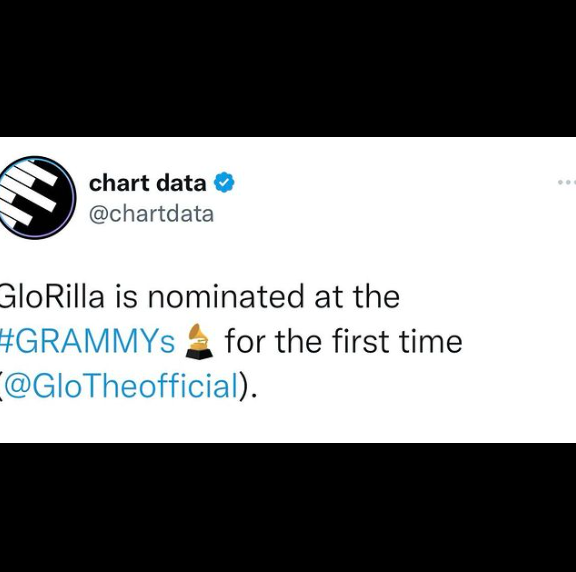Click the phrase "at the" on first line
Screen dimensions: 576x572
(357, 296)
